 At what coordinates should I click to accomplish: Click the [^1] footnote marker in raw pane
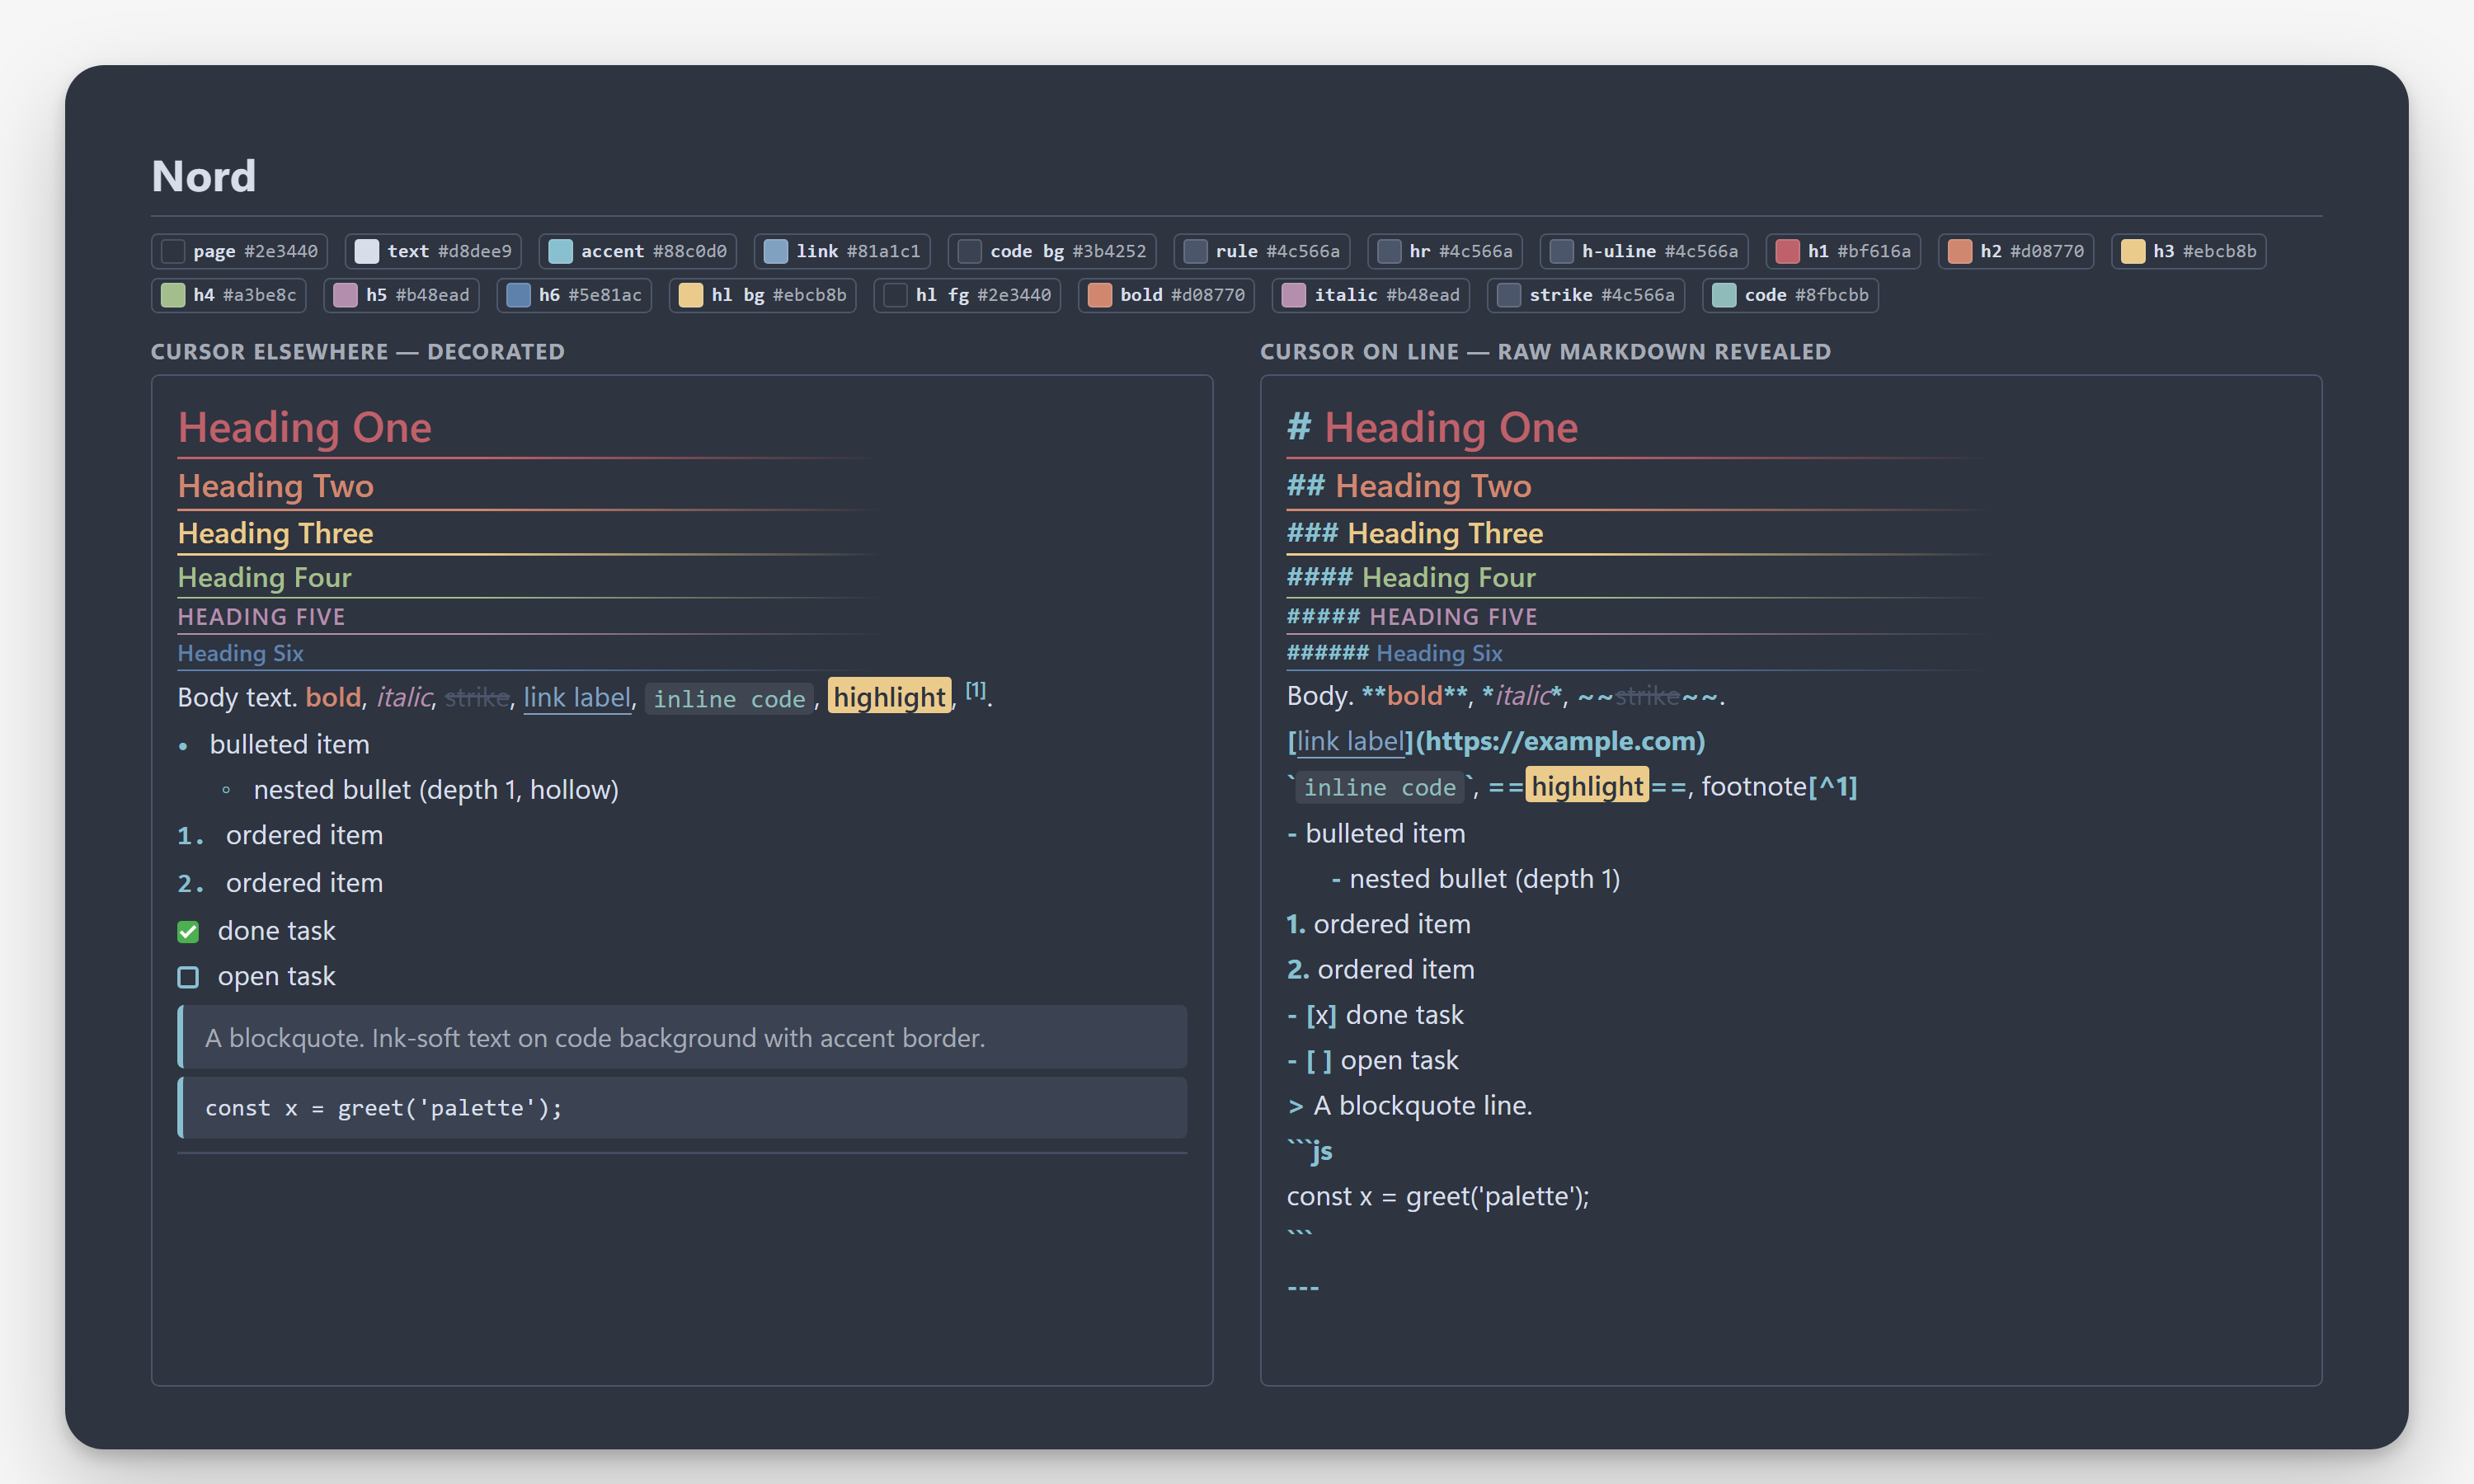point(1833,787)
